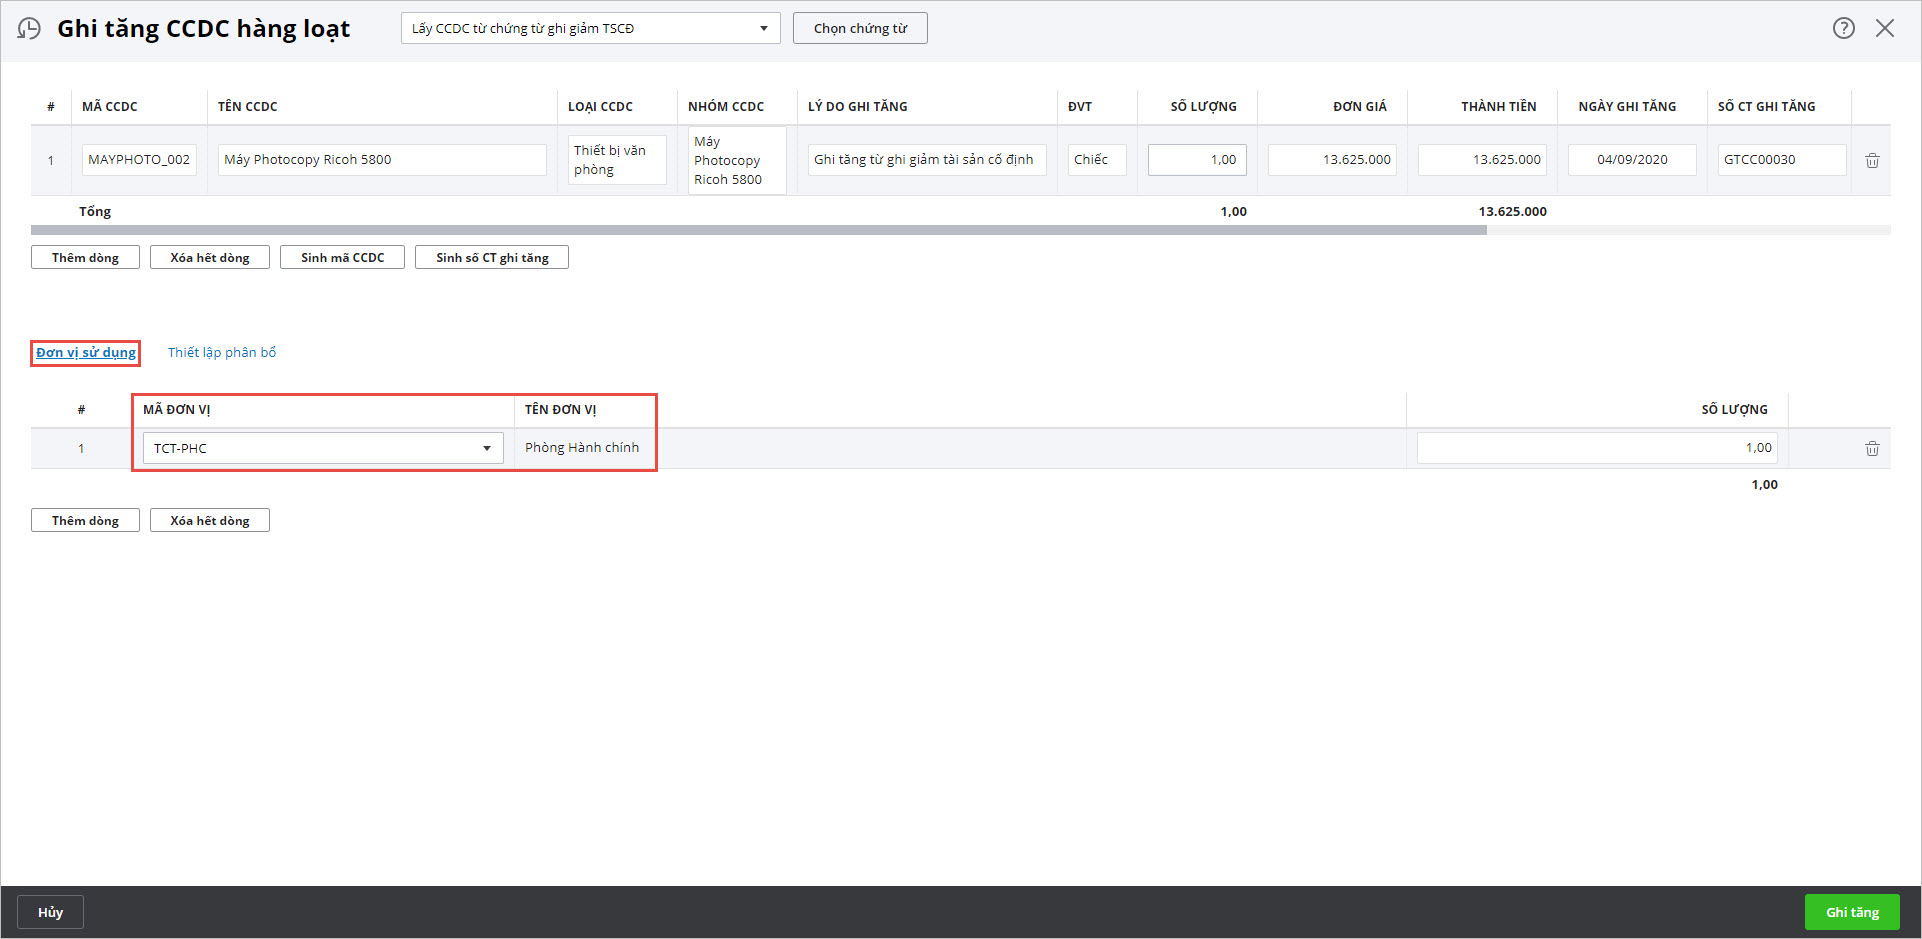Edit the Mã CCDC field MAYPHOTO_002
Screen dimensions: 1922x939
pyautogui.click(x=139, y=160)
